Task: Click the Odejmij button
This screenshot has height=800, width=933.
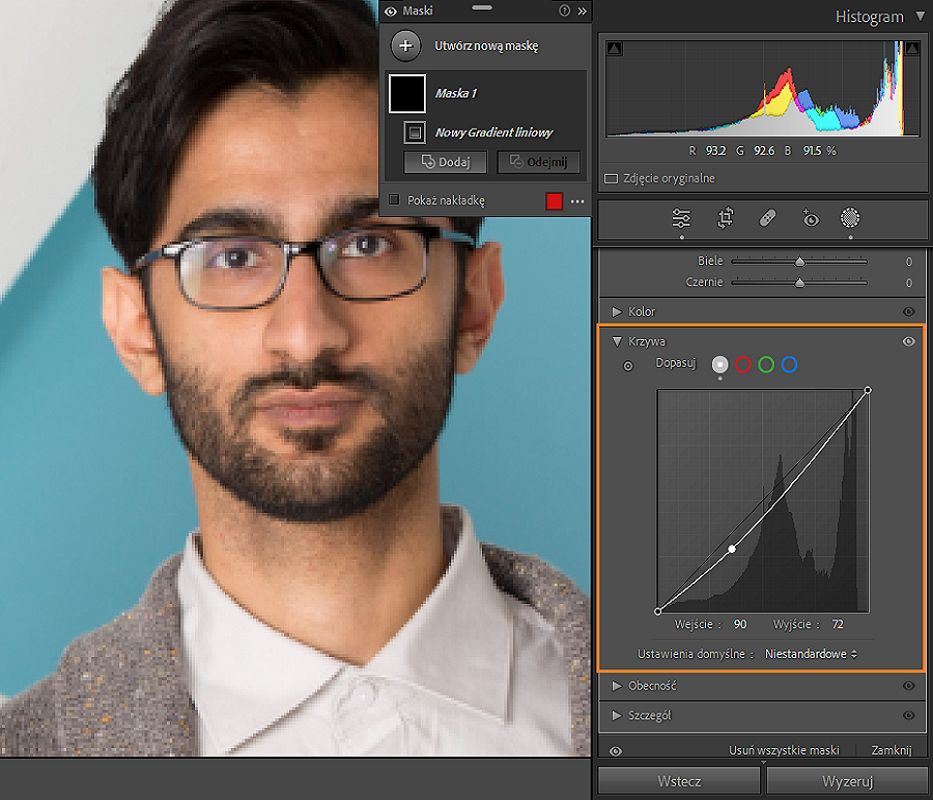Action: pyautogui.click(x=538, y=162)
